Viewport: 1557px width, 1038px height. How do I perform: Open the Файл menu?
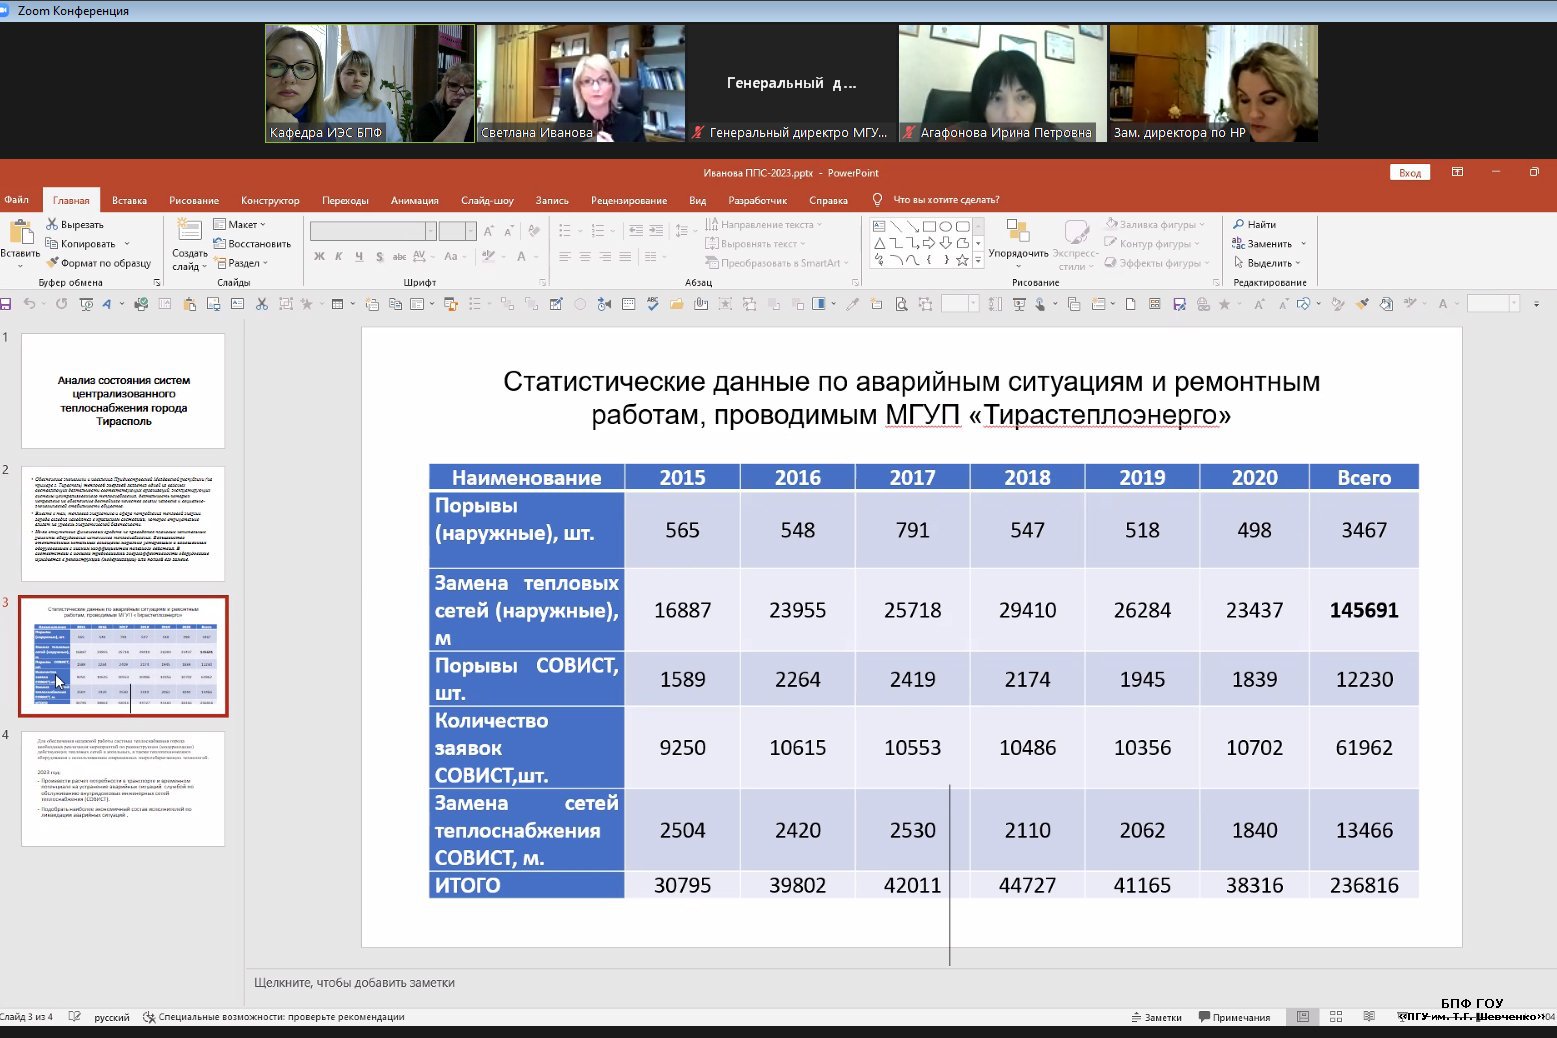point(16,200)
